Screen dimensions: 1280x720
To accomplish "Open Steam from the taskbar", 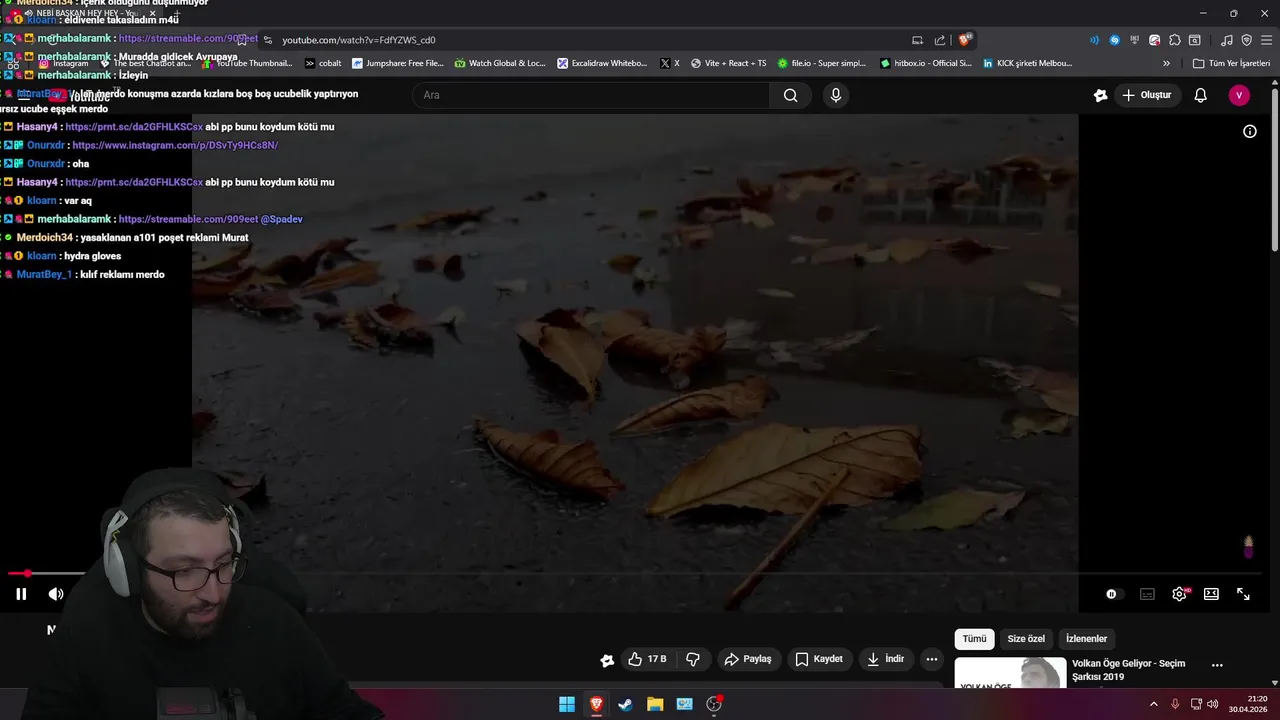I will [625, 704].
